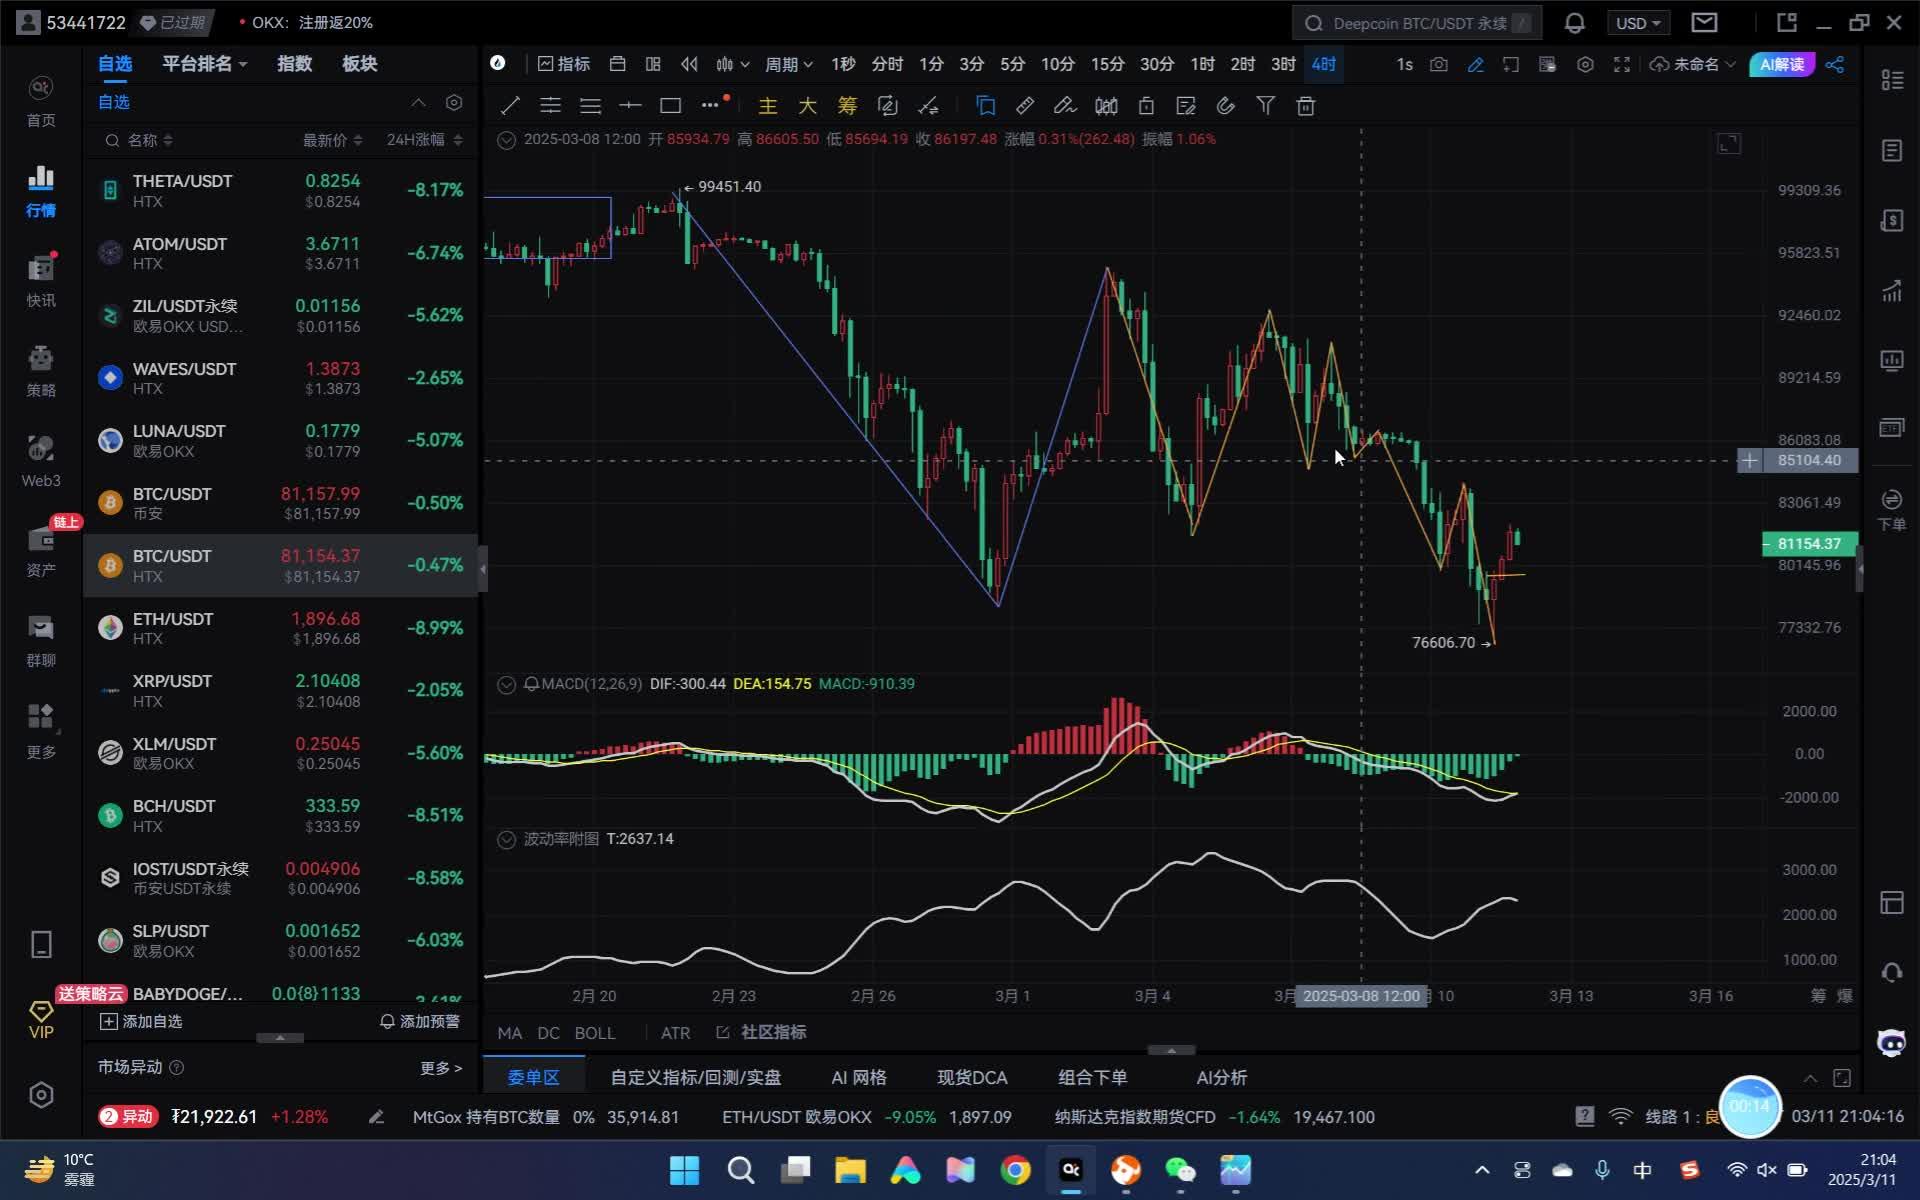This screenshot has height=1200, width=1920.
Task: Open the candlestick chart type dropdown
Action: [x=732, y=64]
